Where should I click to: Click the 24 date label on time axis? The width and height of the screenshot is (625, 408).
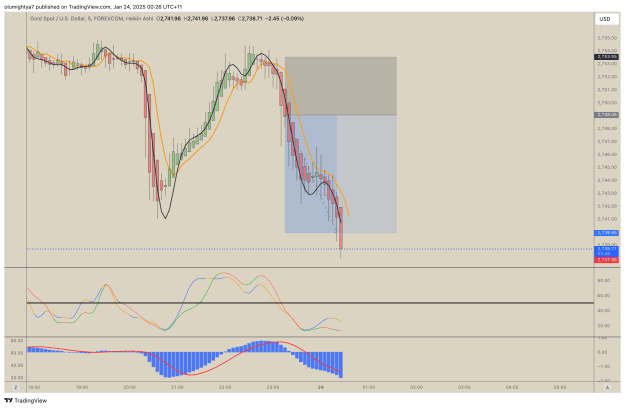click(x=321, y=387)
